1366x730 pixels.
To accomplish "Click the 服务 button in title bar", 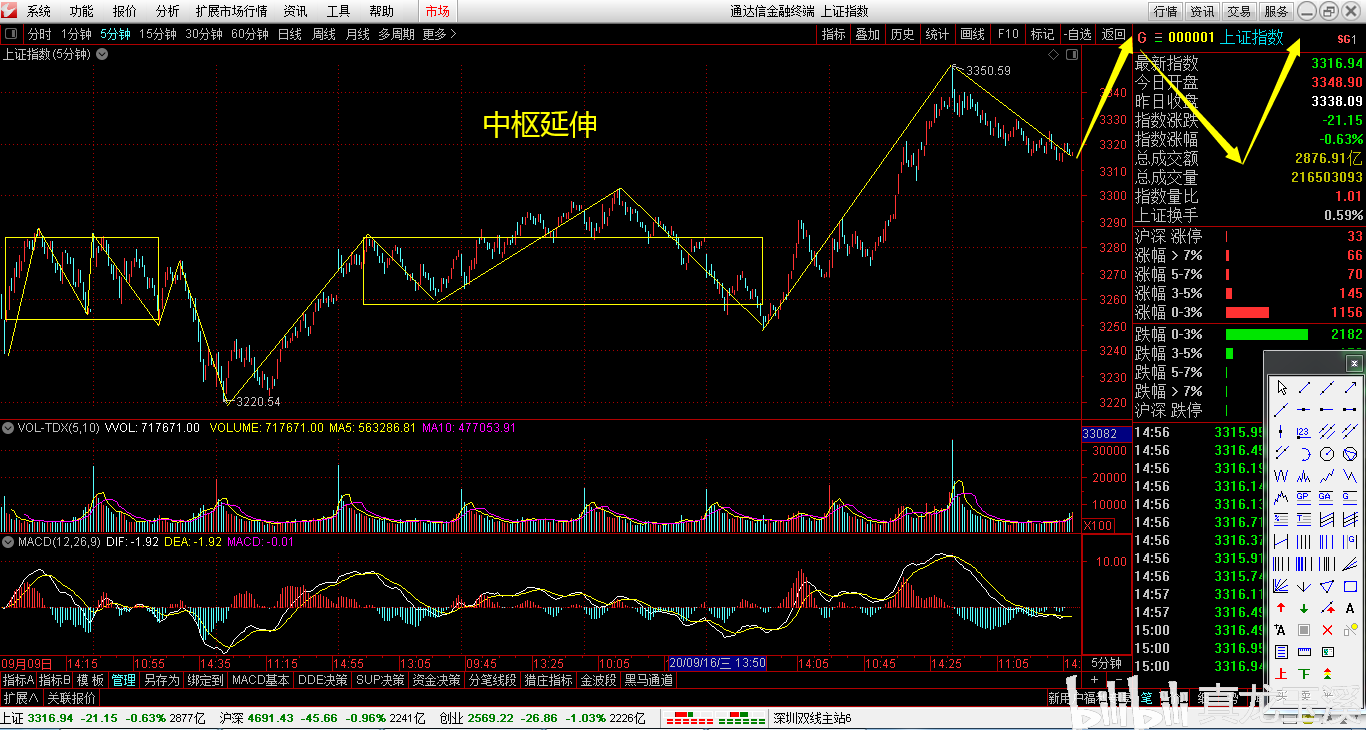I will click(1276, 11).
